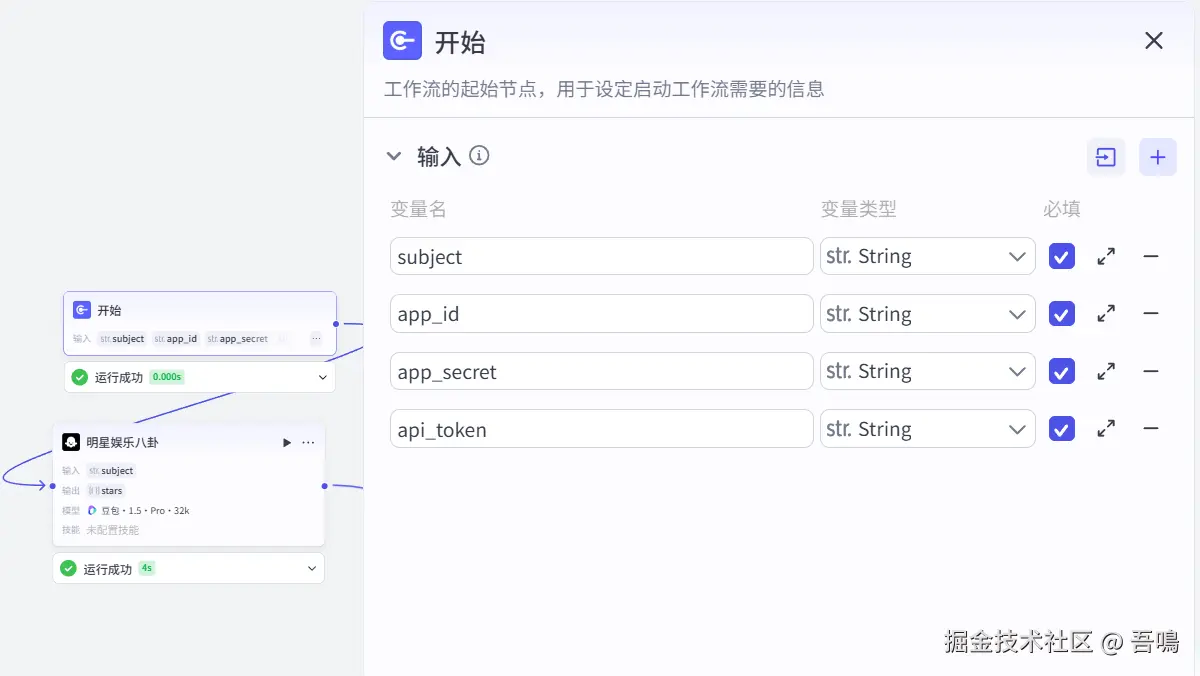Collapse the 输入 section chevron
This screenshot has width=1200, height=676.
click(394, 157)
